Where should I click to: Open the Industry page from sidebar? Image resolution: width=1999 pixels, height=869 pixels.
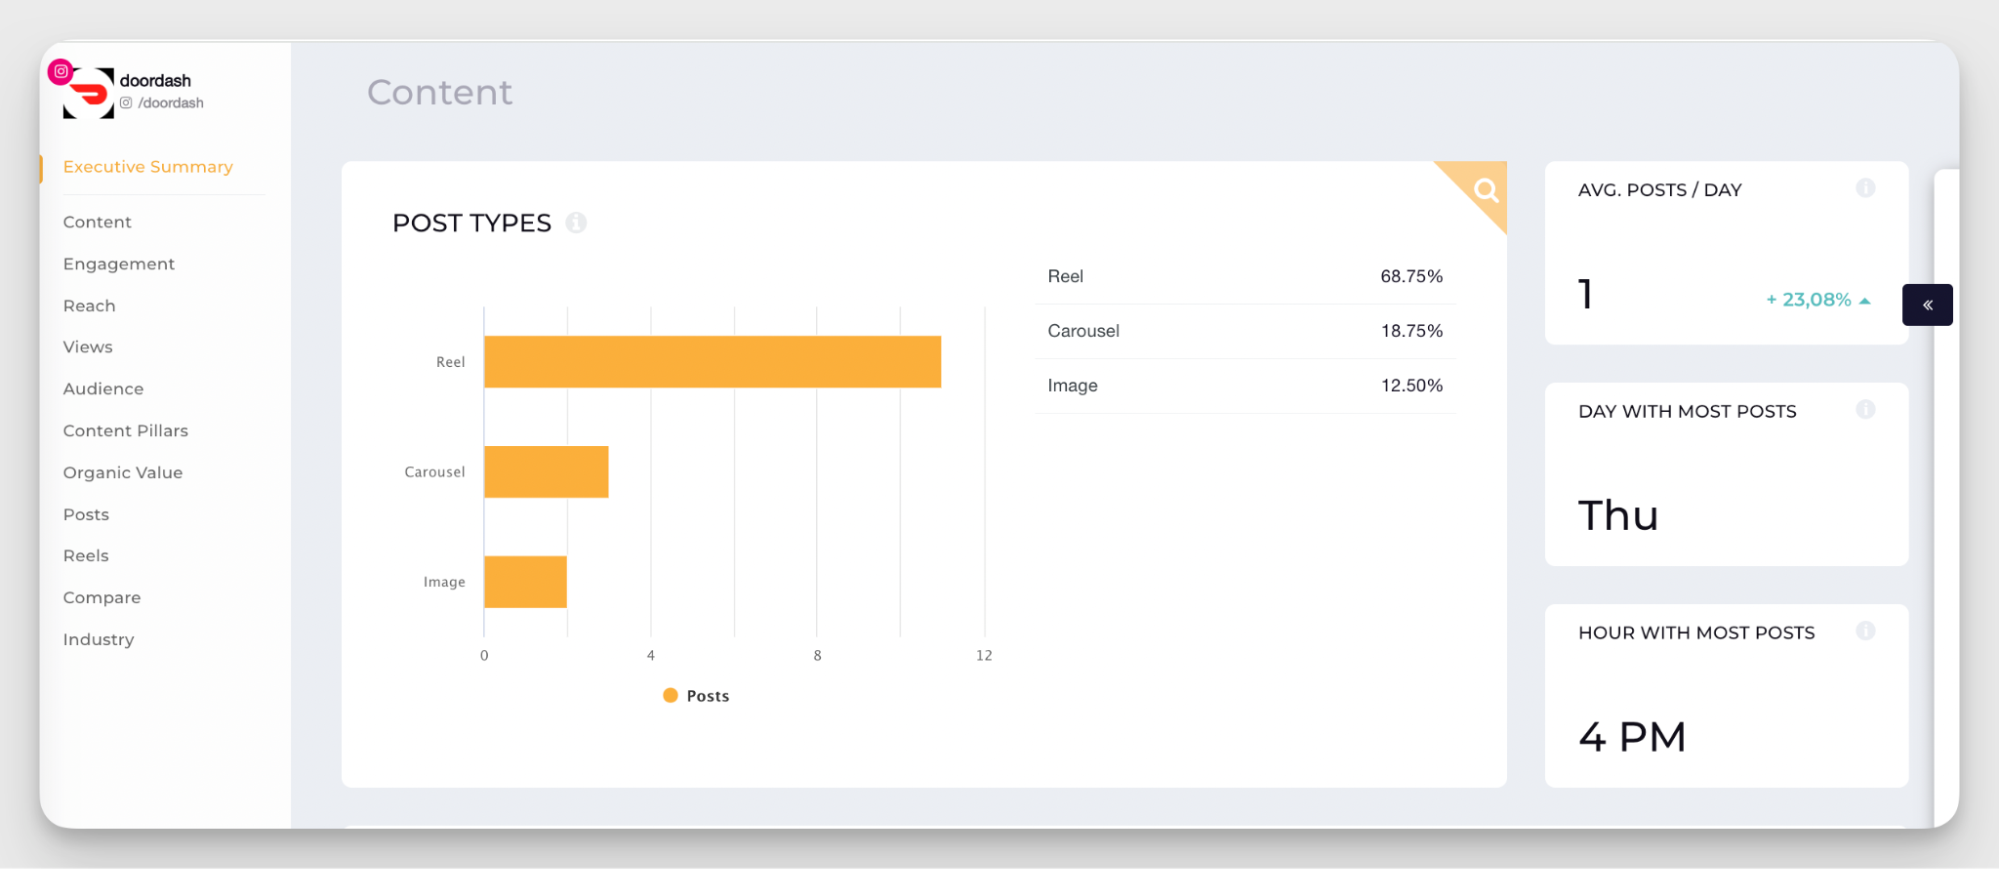click(x=98, y=640)
